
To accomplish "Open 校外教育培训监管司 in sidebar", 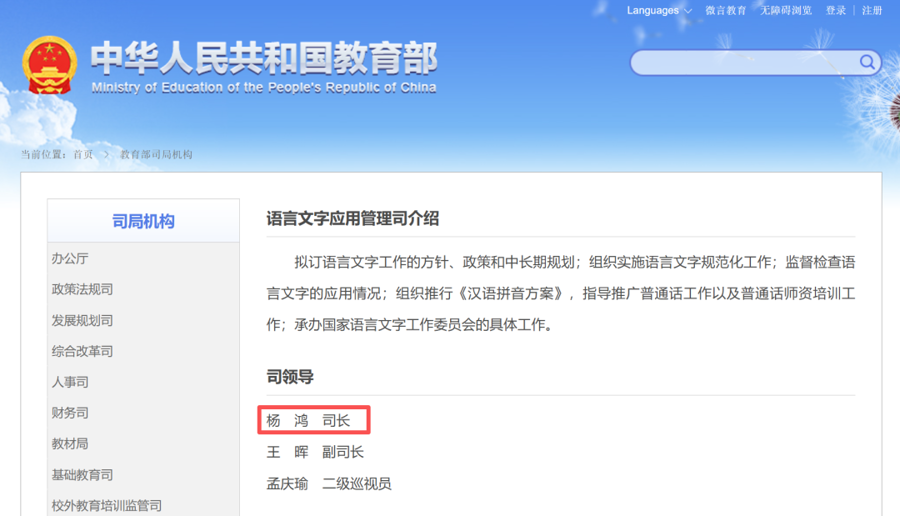I will point(106,506).
